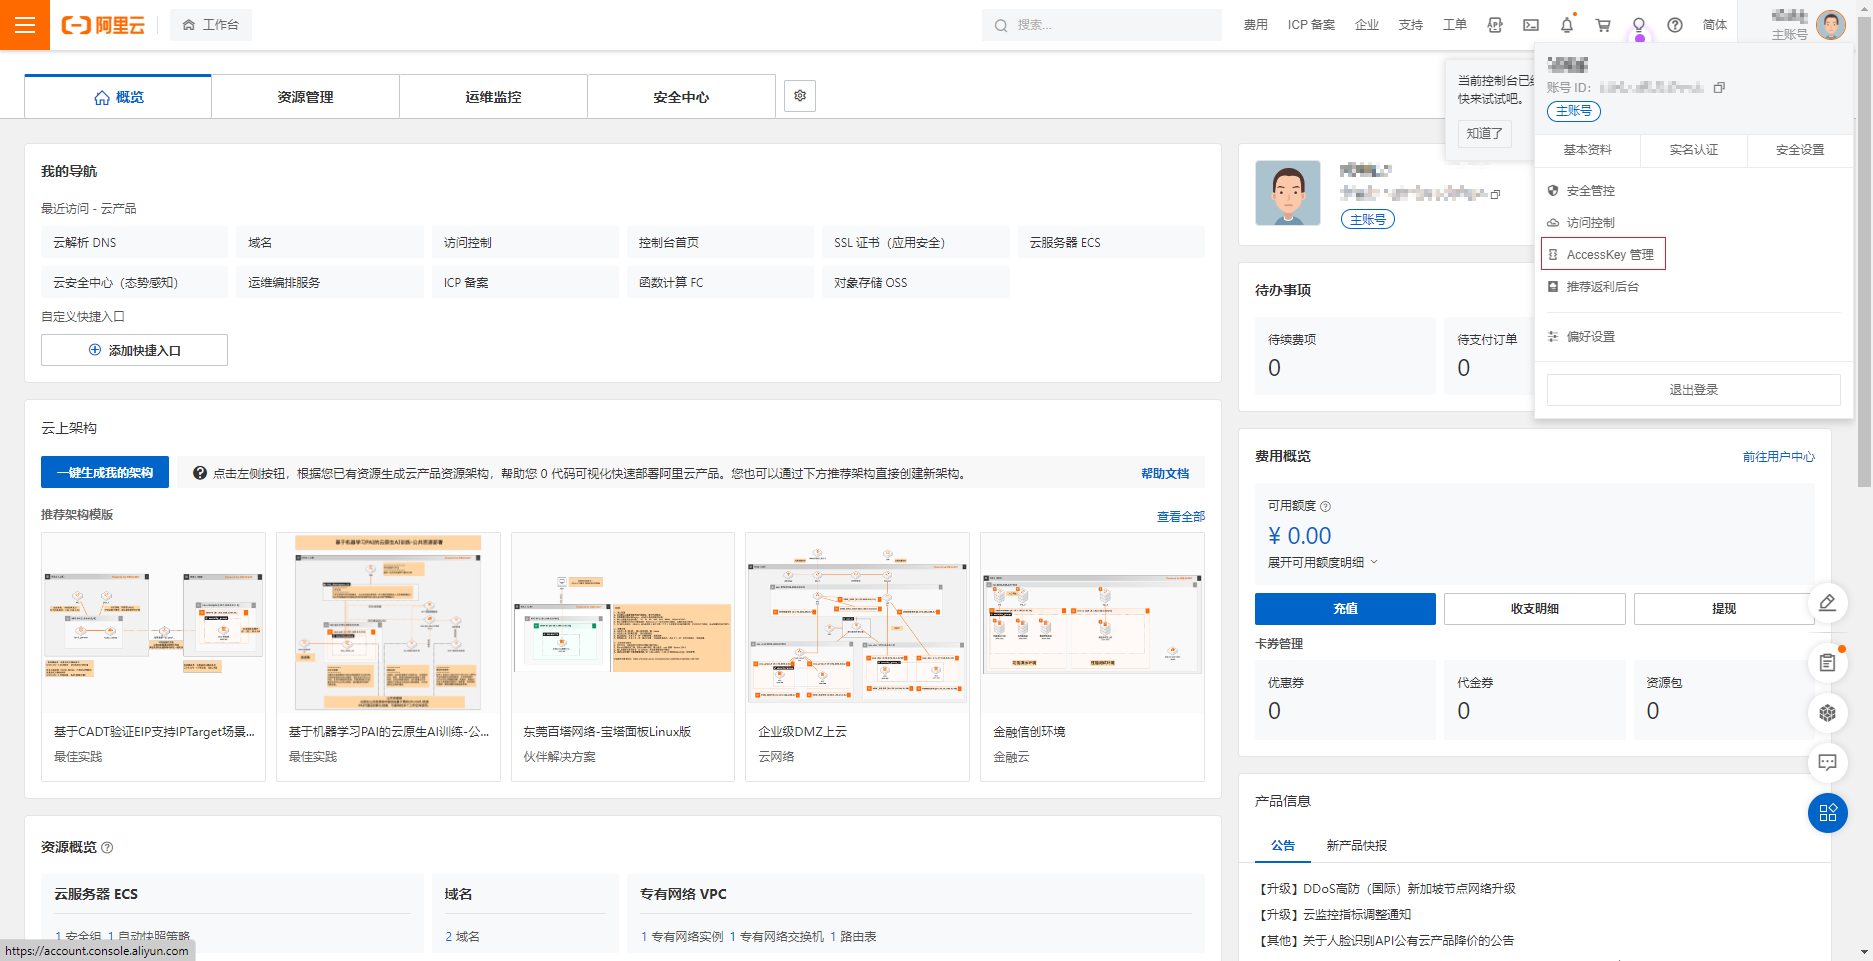Open the API debugging icon in header
1873x961 pixels.
click(x=1495, y=25)
